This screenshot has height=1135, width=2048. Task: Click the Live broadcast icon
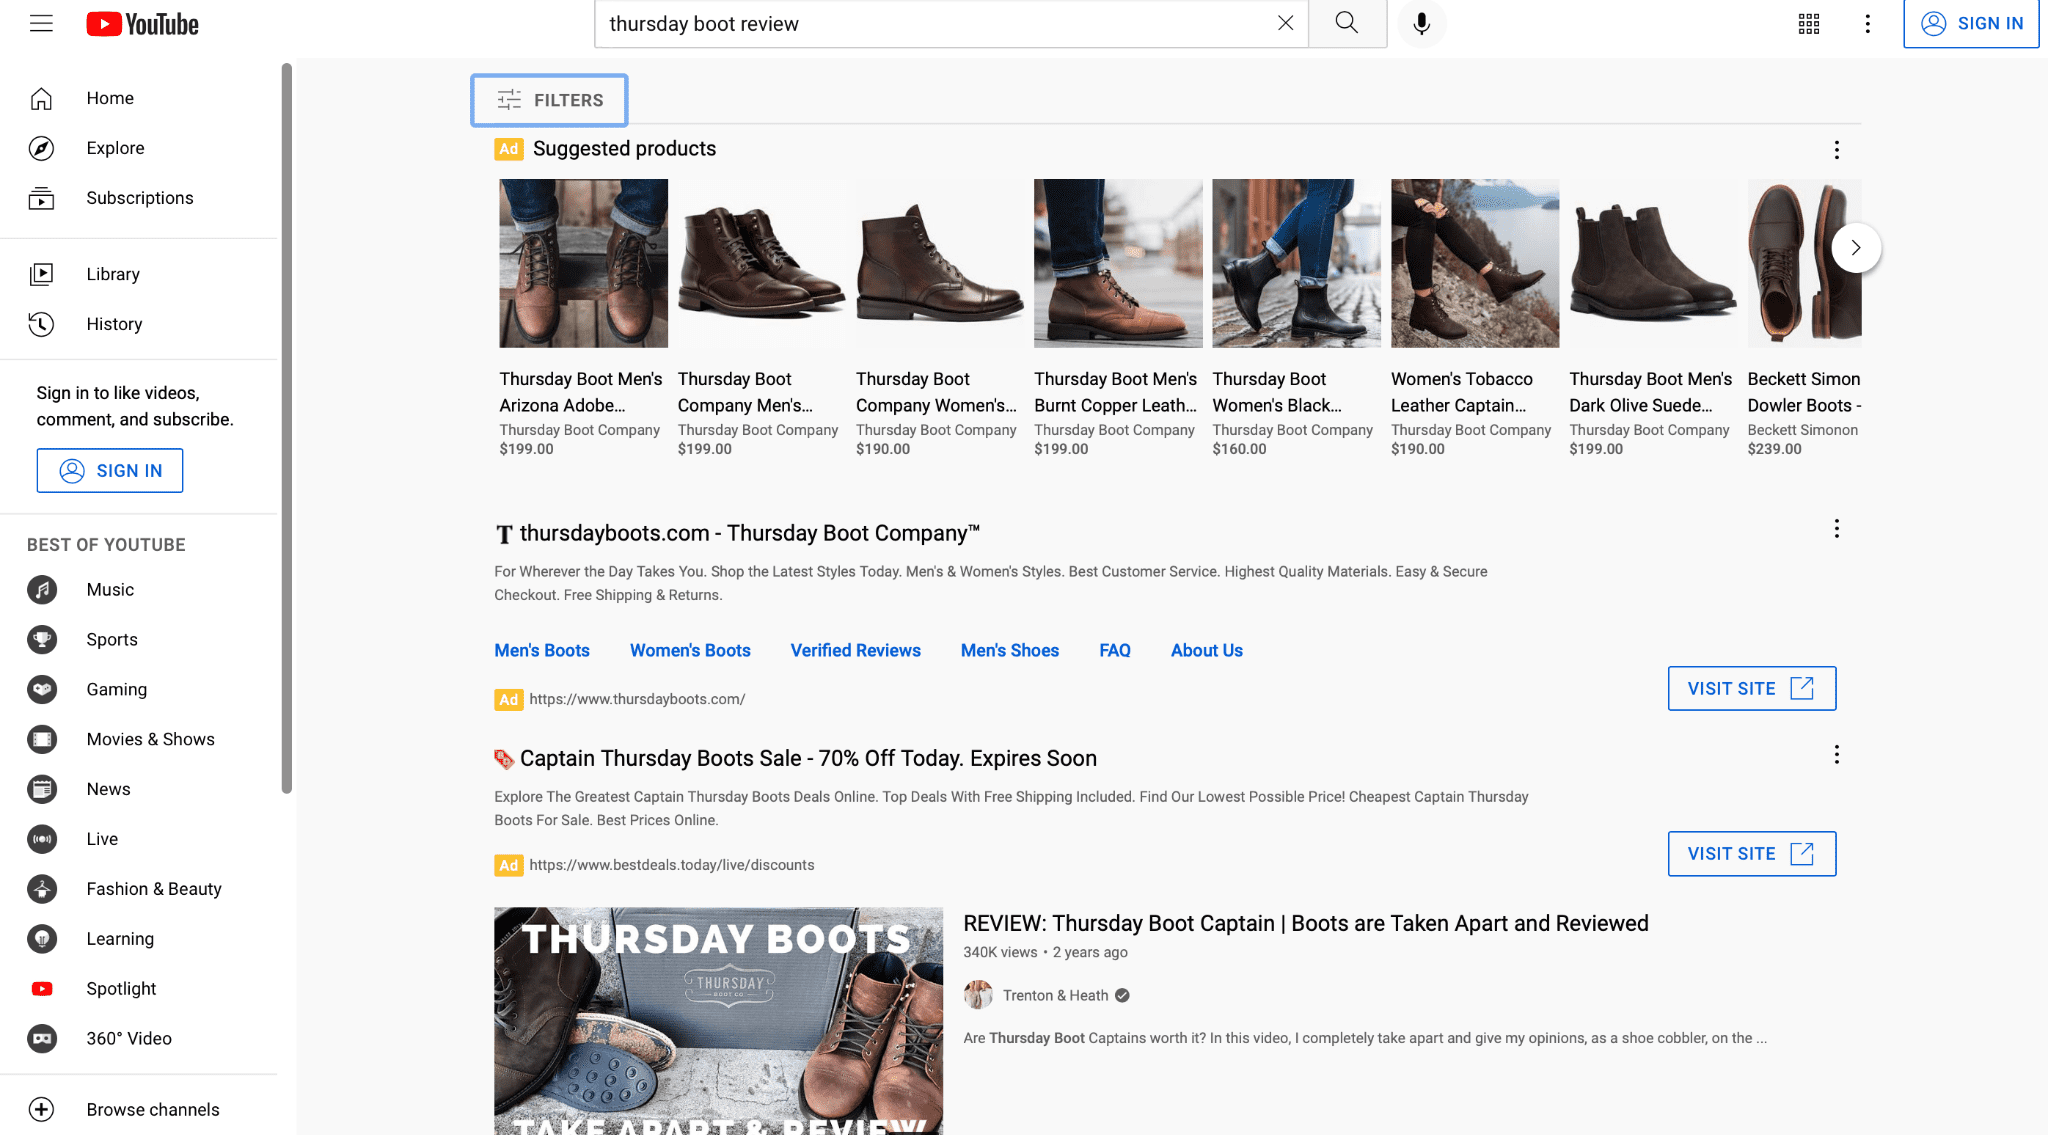(42, 839)
